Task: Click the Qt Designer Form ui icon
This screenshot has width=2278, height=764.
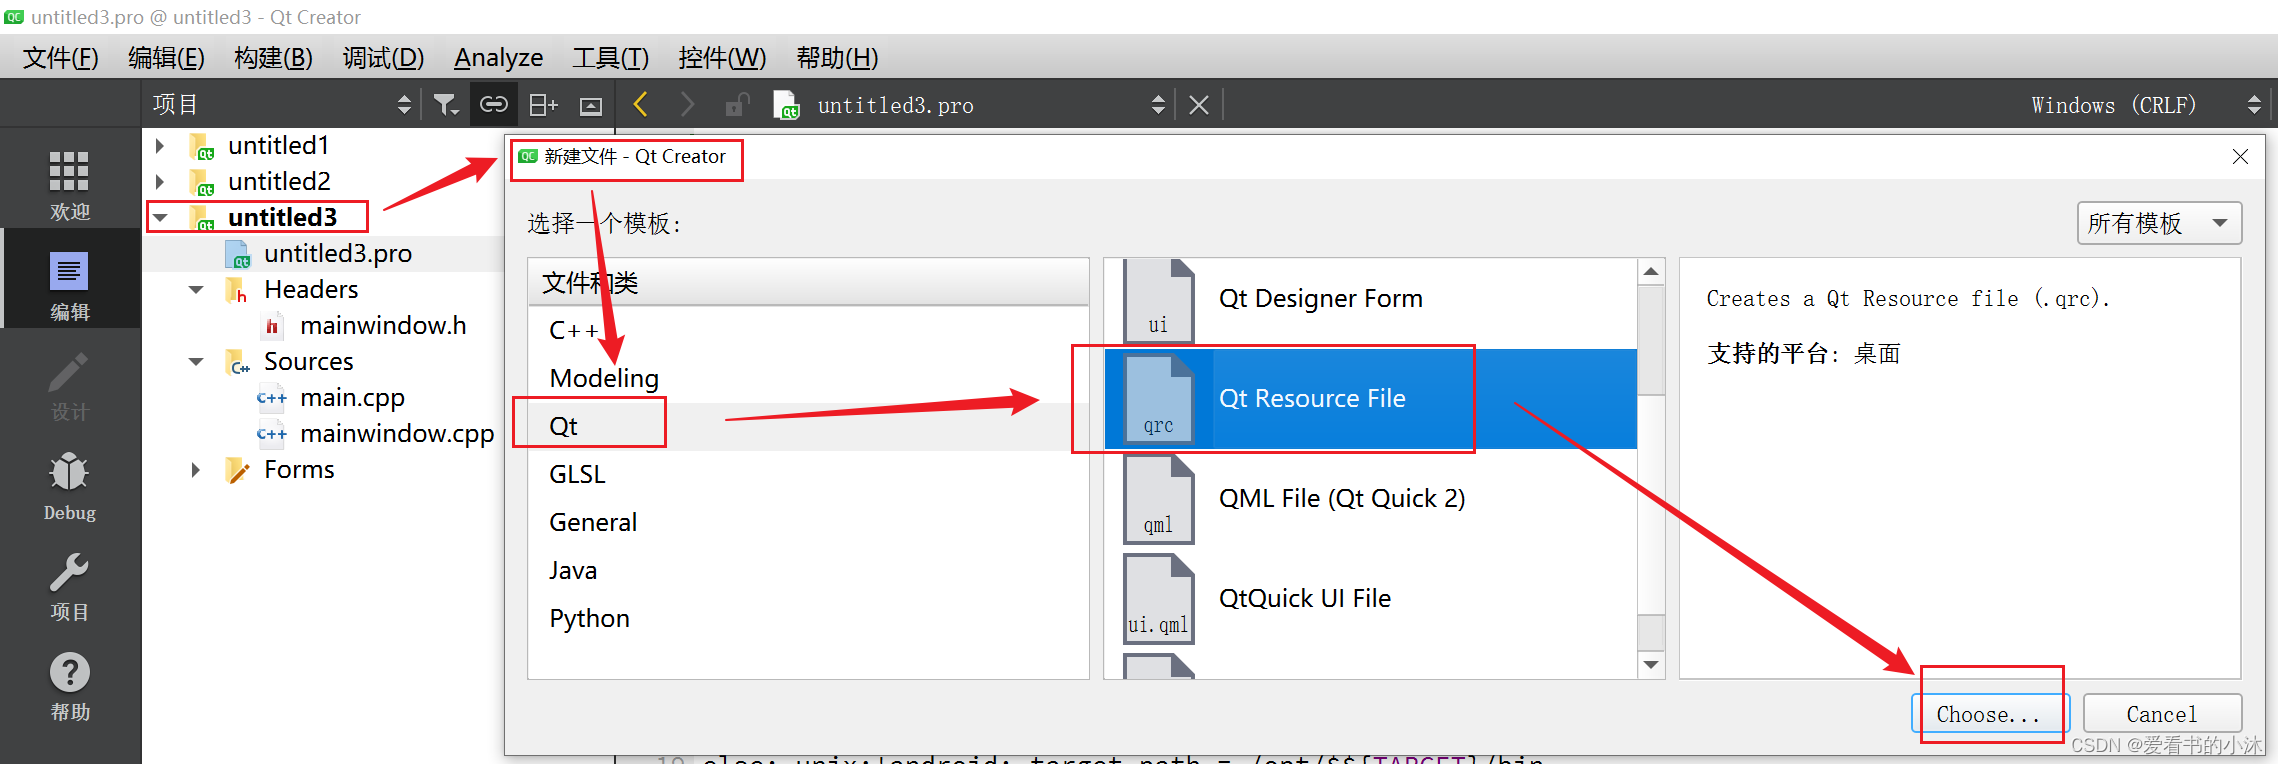Action: coord(1158,301)
